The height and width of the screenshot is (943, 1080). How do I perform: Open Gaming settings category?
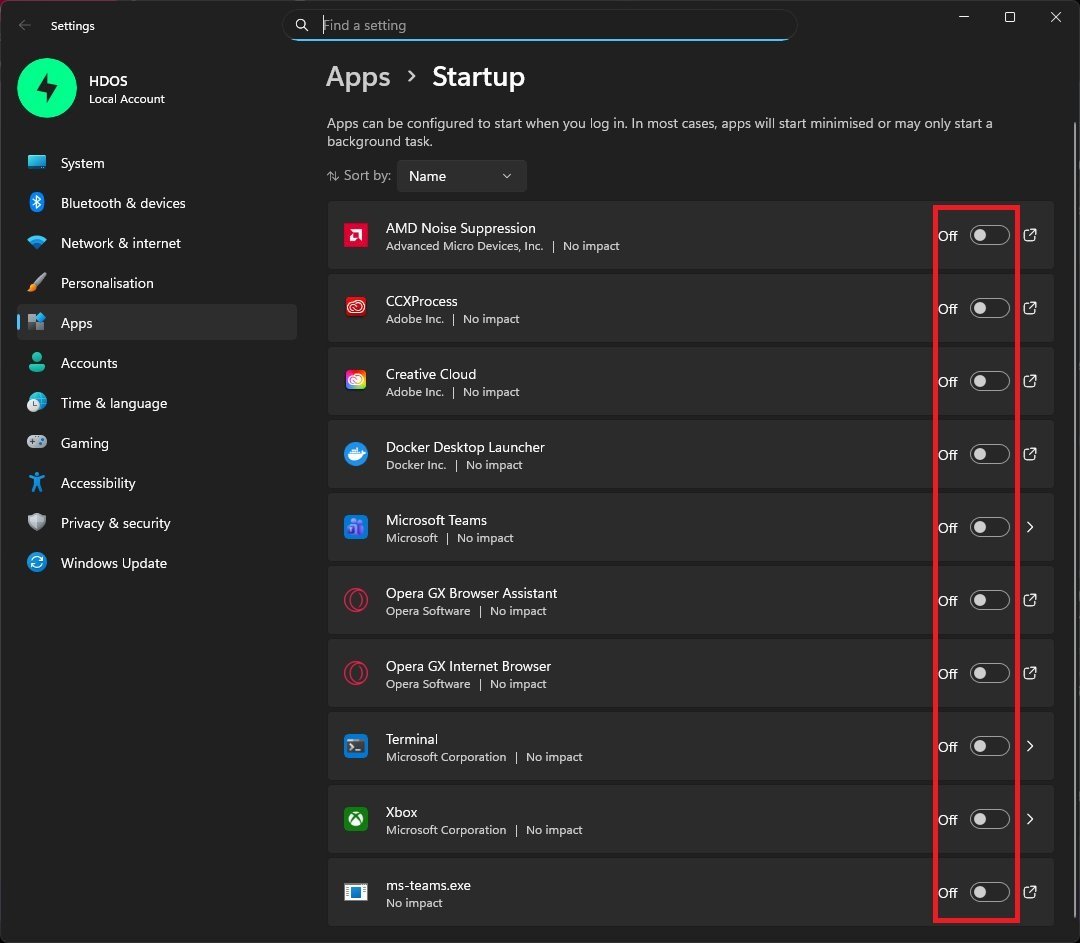coord(157,443)
